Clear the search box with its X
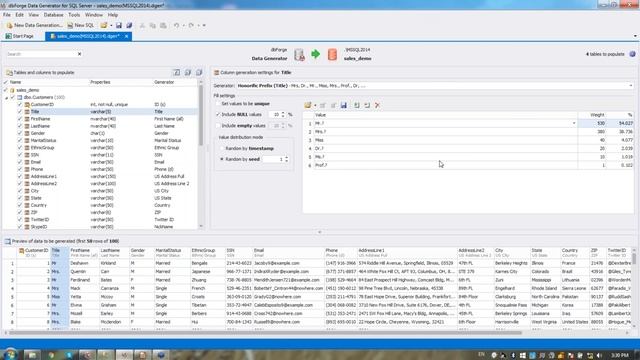This screenshot has height=360, width=640. coord(79,54)
